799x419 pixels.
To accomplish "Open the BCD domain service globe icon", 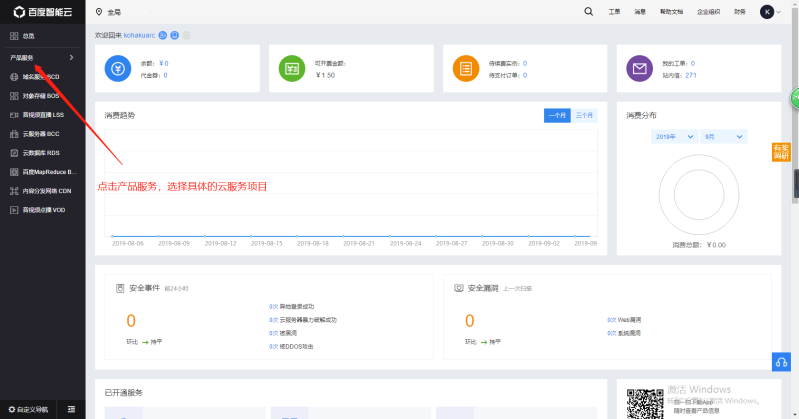I will (x=14, y=77).
